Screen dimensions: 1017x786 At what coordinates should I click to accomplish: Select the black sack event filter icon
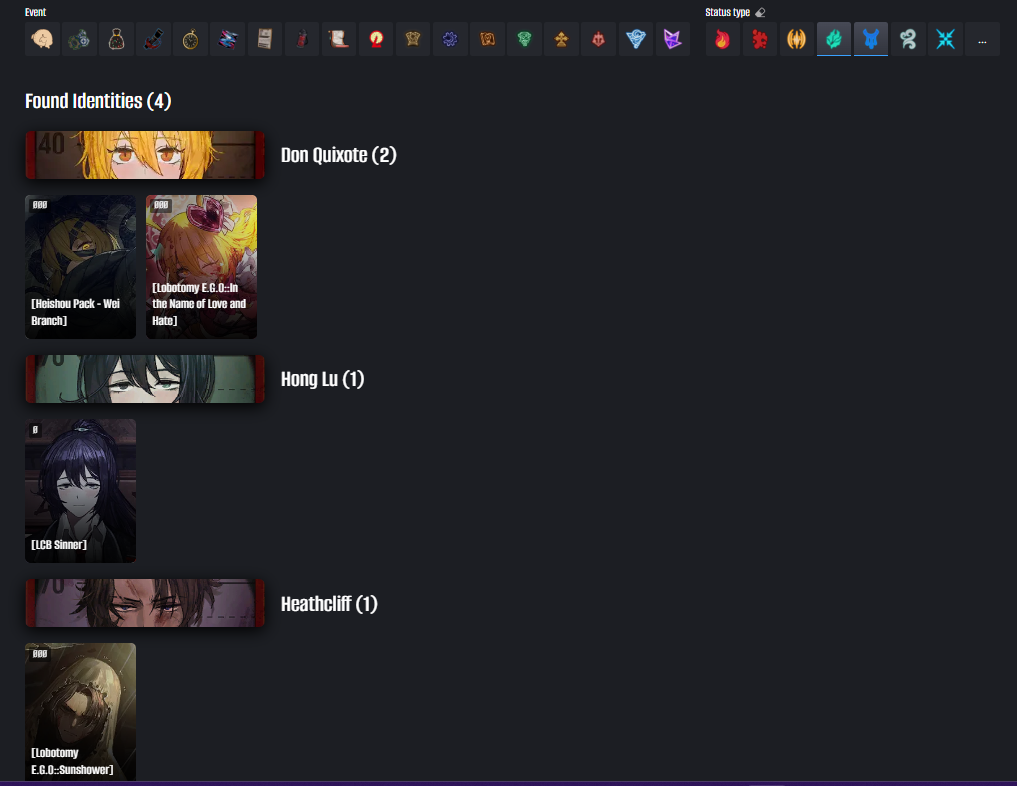pos(116,39)
